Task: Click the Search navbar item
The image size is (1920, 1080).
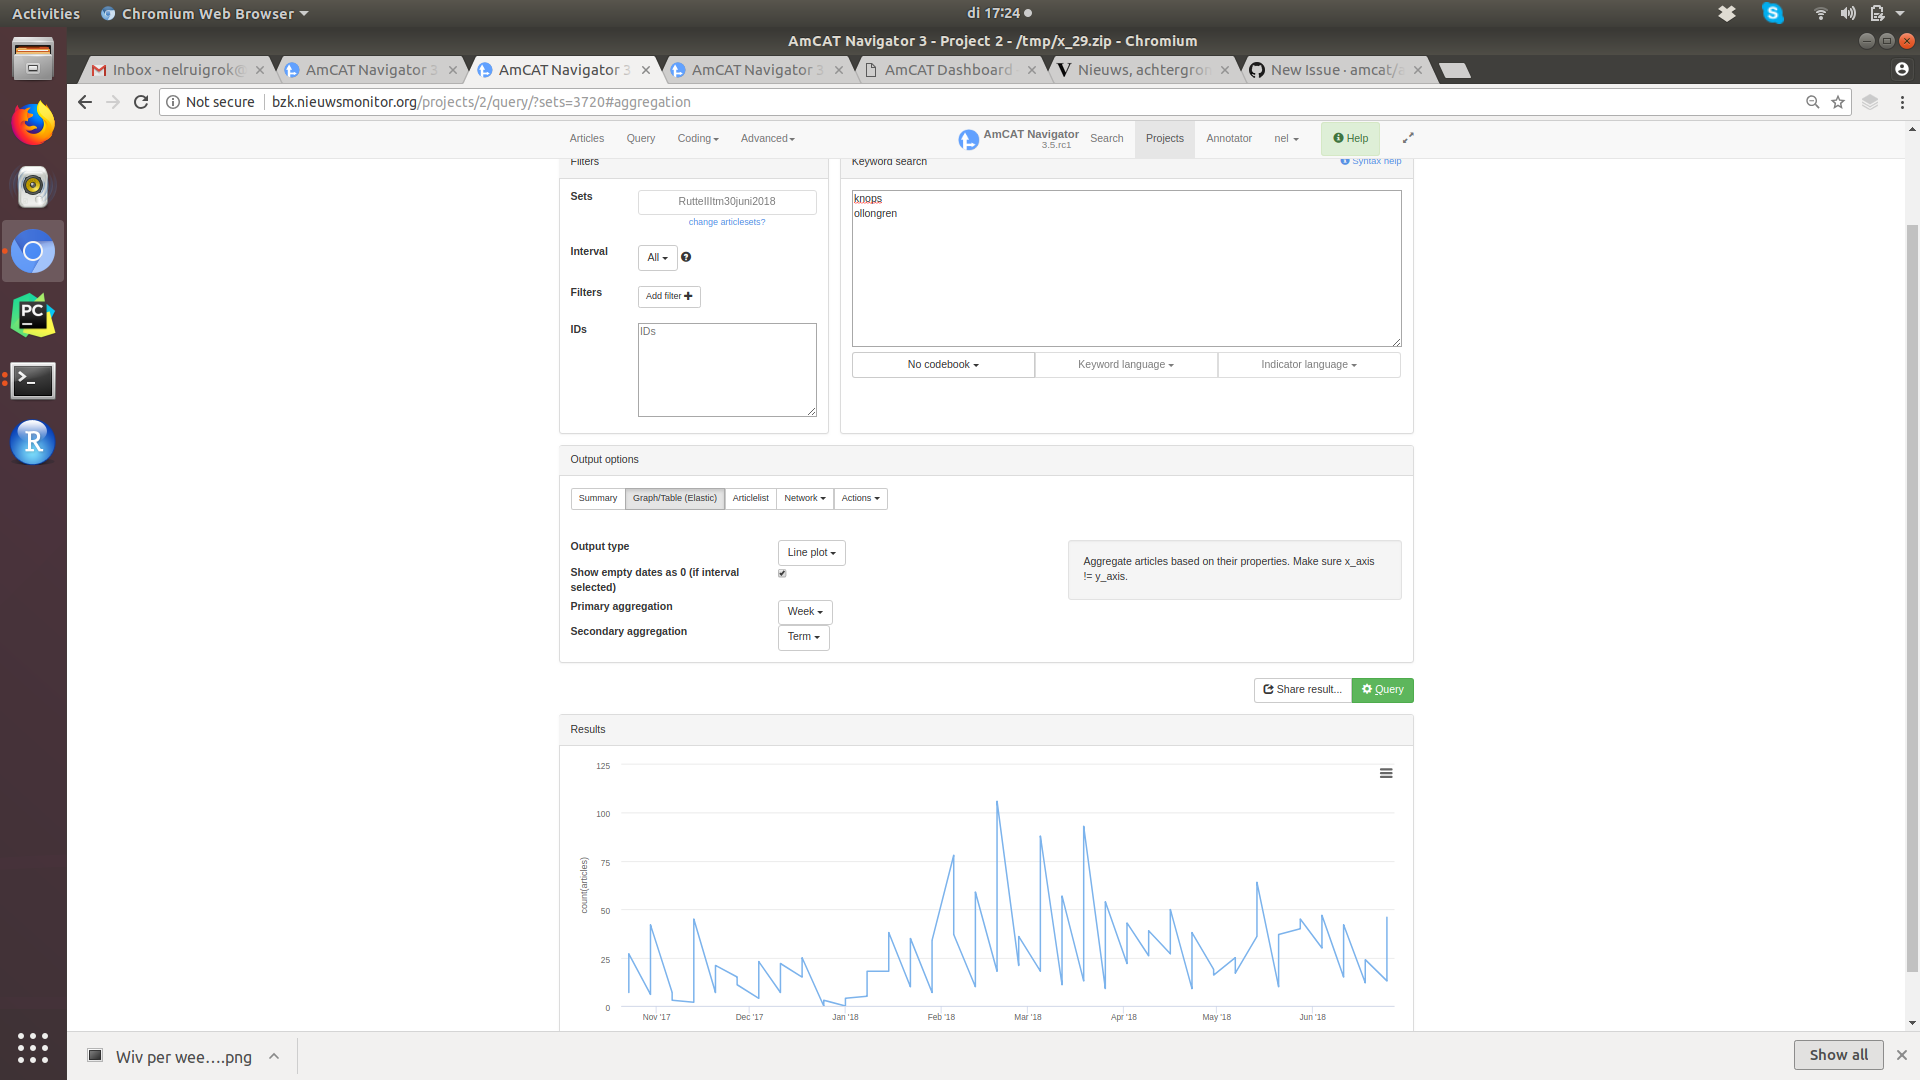Action: [x=1107, y=139]
